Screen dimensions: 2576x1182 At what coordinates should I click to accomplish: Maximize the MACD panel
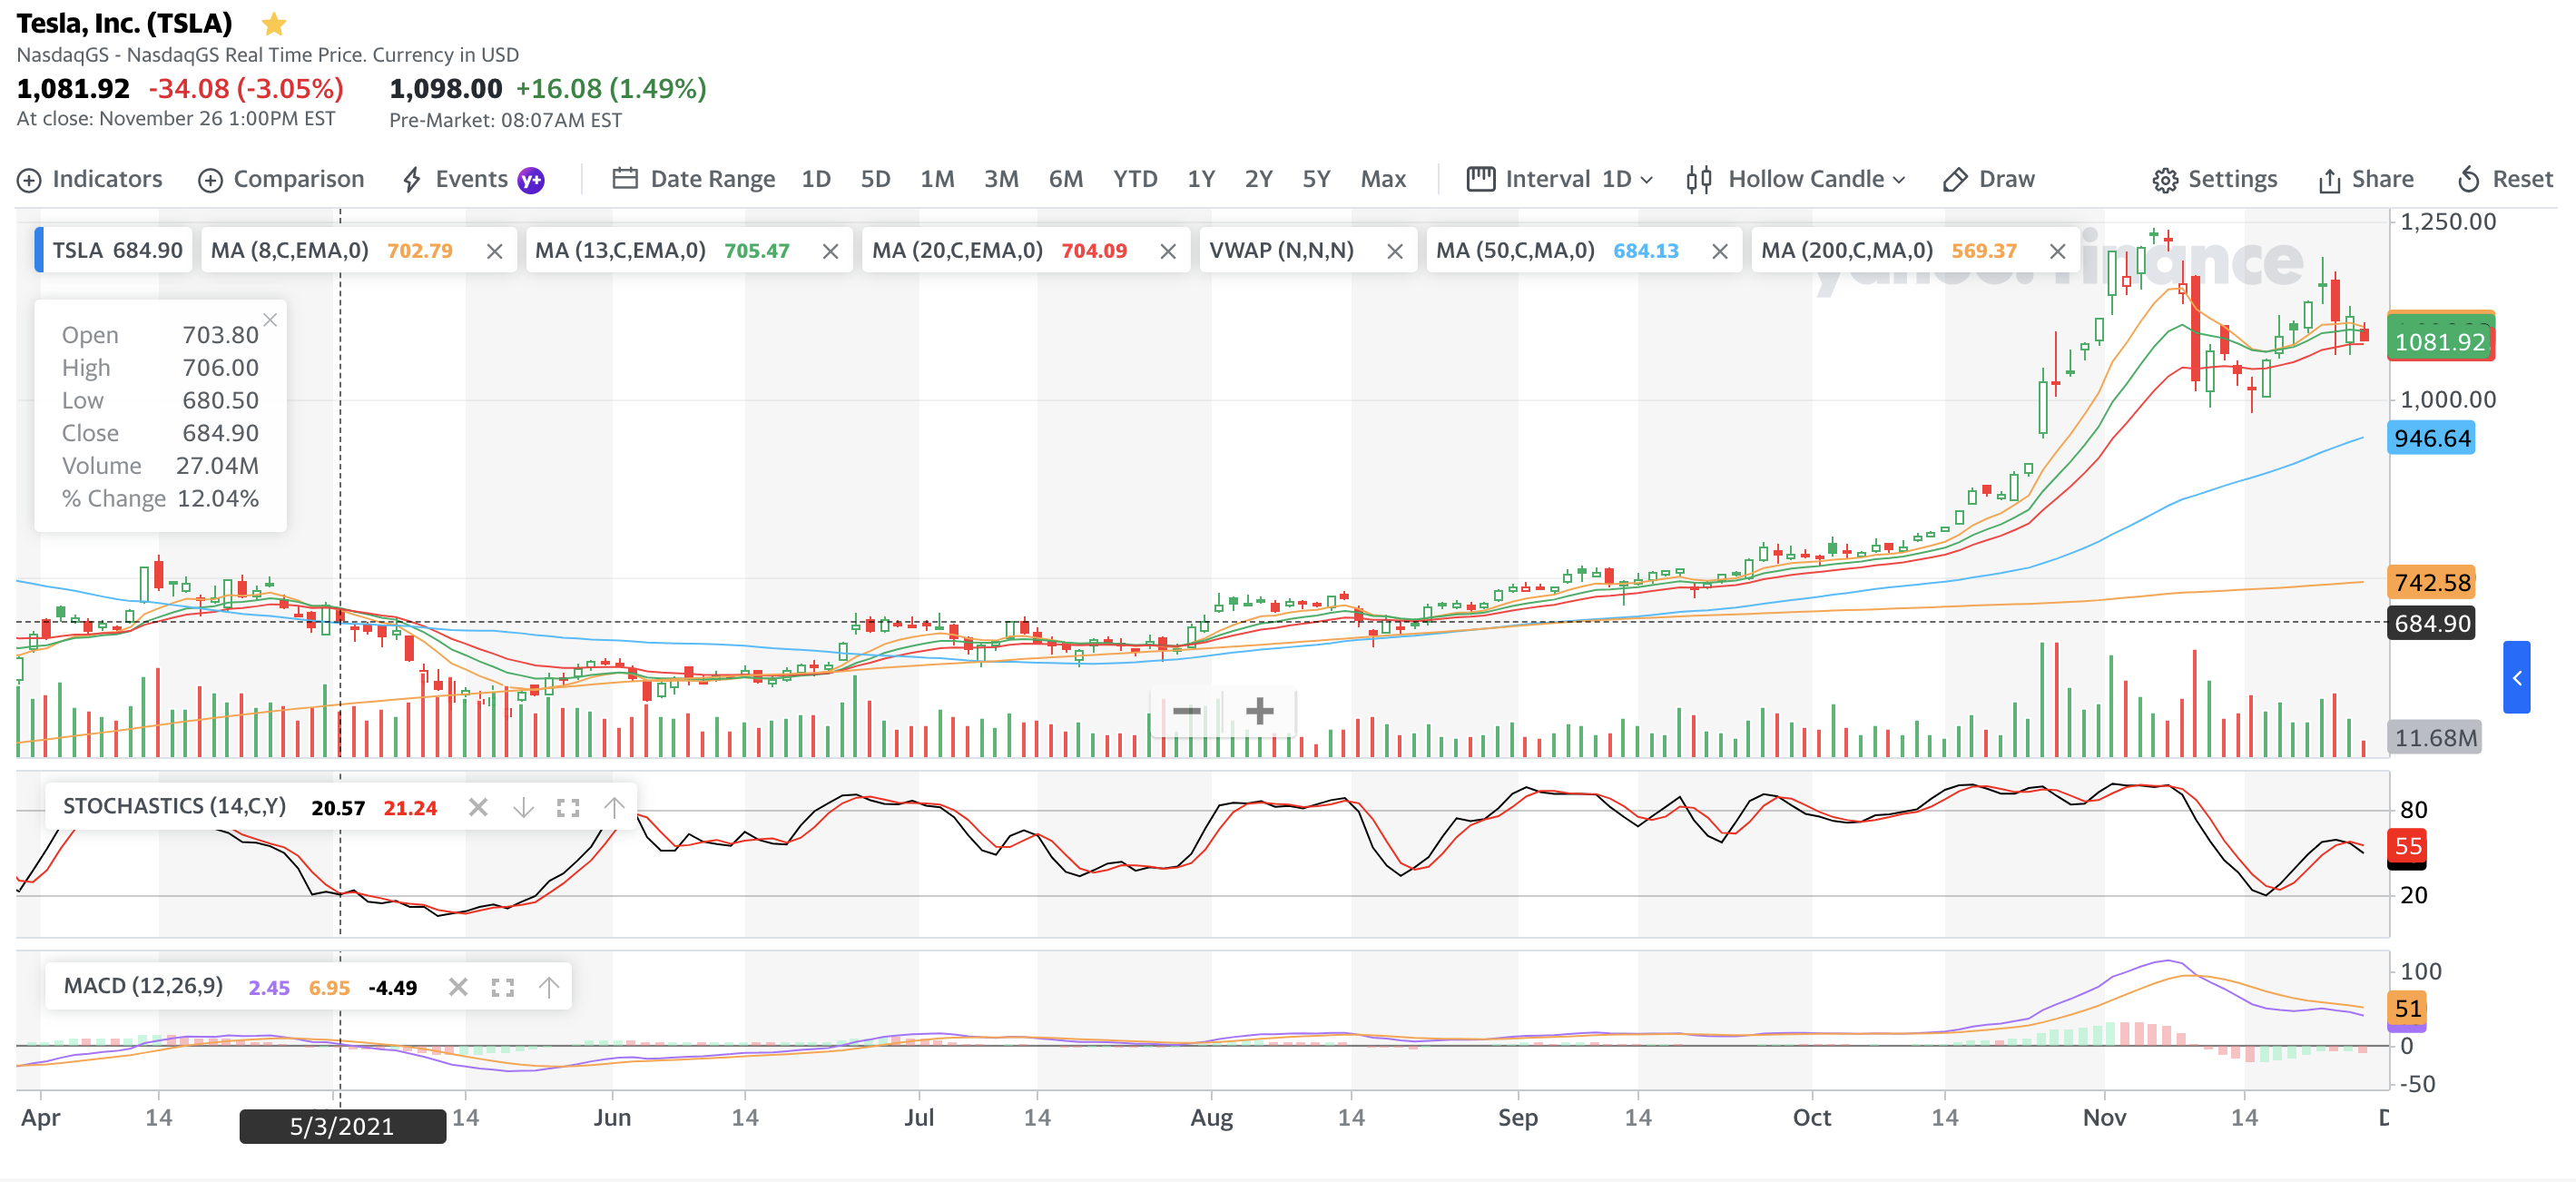(503, 987)
